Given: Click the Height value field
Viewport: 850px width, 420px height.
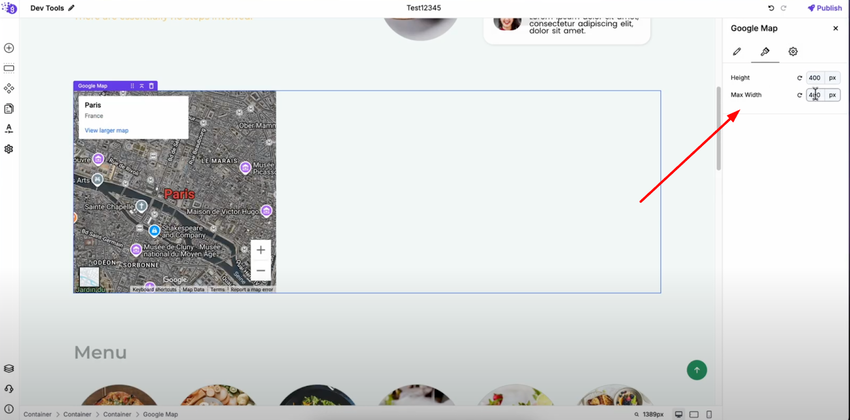Looking at the screenshot, I should pos(815,78).
